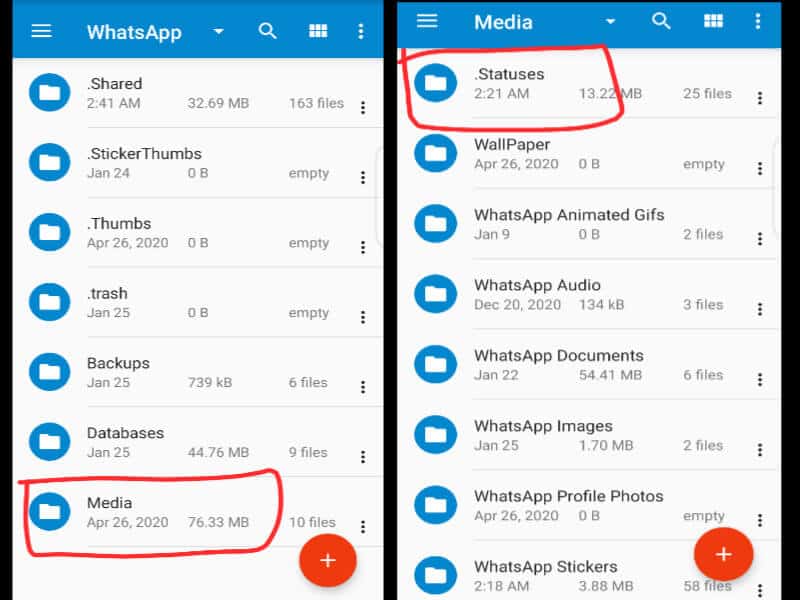
Task: Show options for .trash folder
Action: point(363,317)
